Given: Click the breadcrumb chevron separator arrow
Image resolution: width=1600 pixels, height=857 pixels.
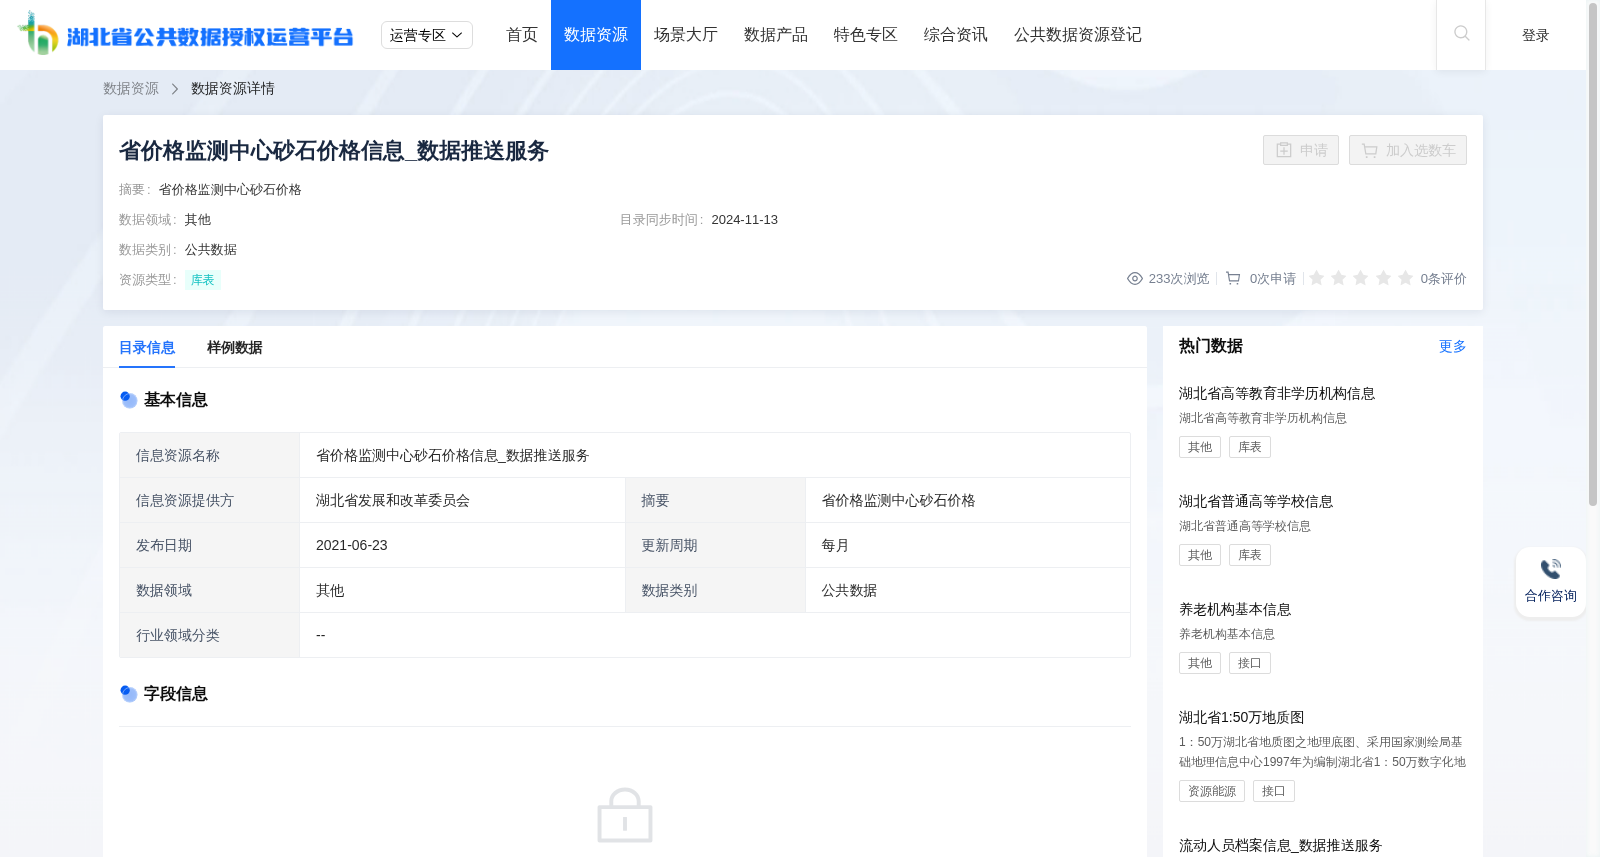Looking at the screenshot, I should (175, 89).
